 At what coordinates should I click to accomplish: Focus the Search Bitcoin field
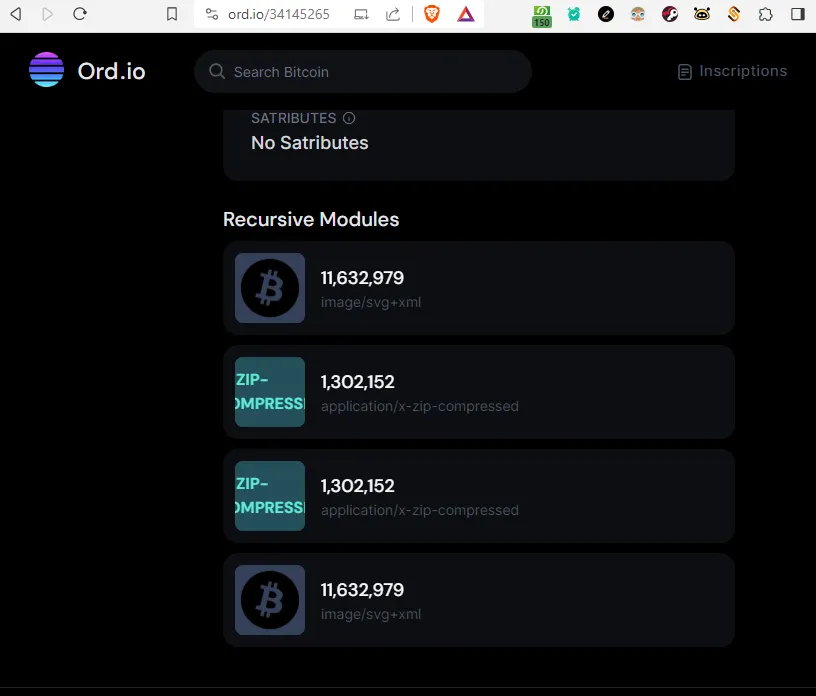[363, 72]
